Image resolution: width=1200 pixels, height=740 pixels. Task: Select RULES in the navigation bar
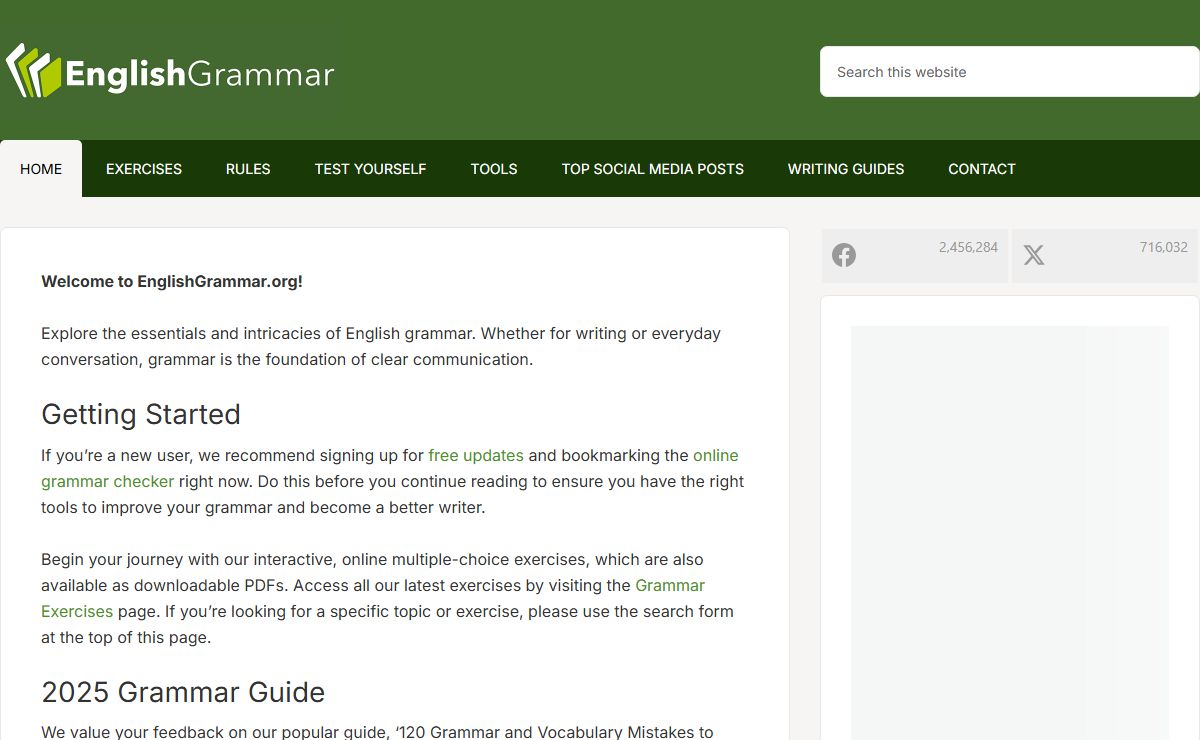pos(248,169)
